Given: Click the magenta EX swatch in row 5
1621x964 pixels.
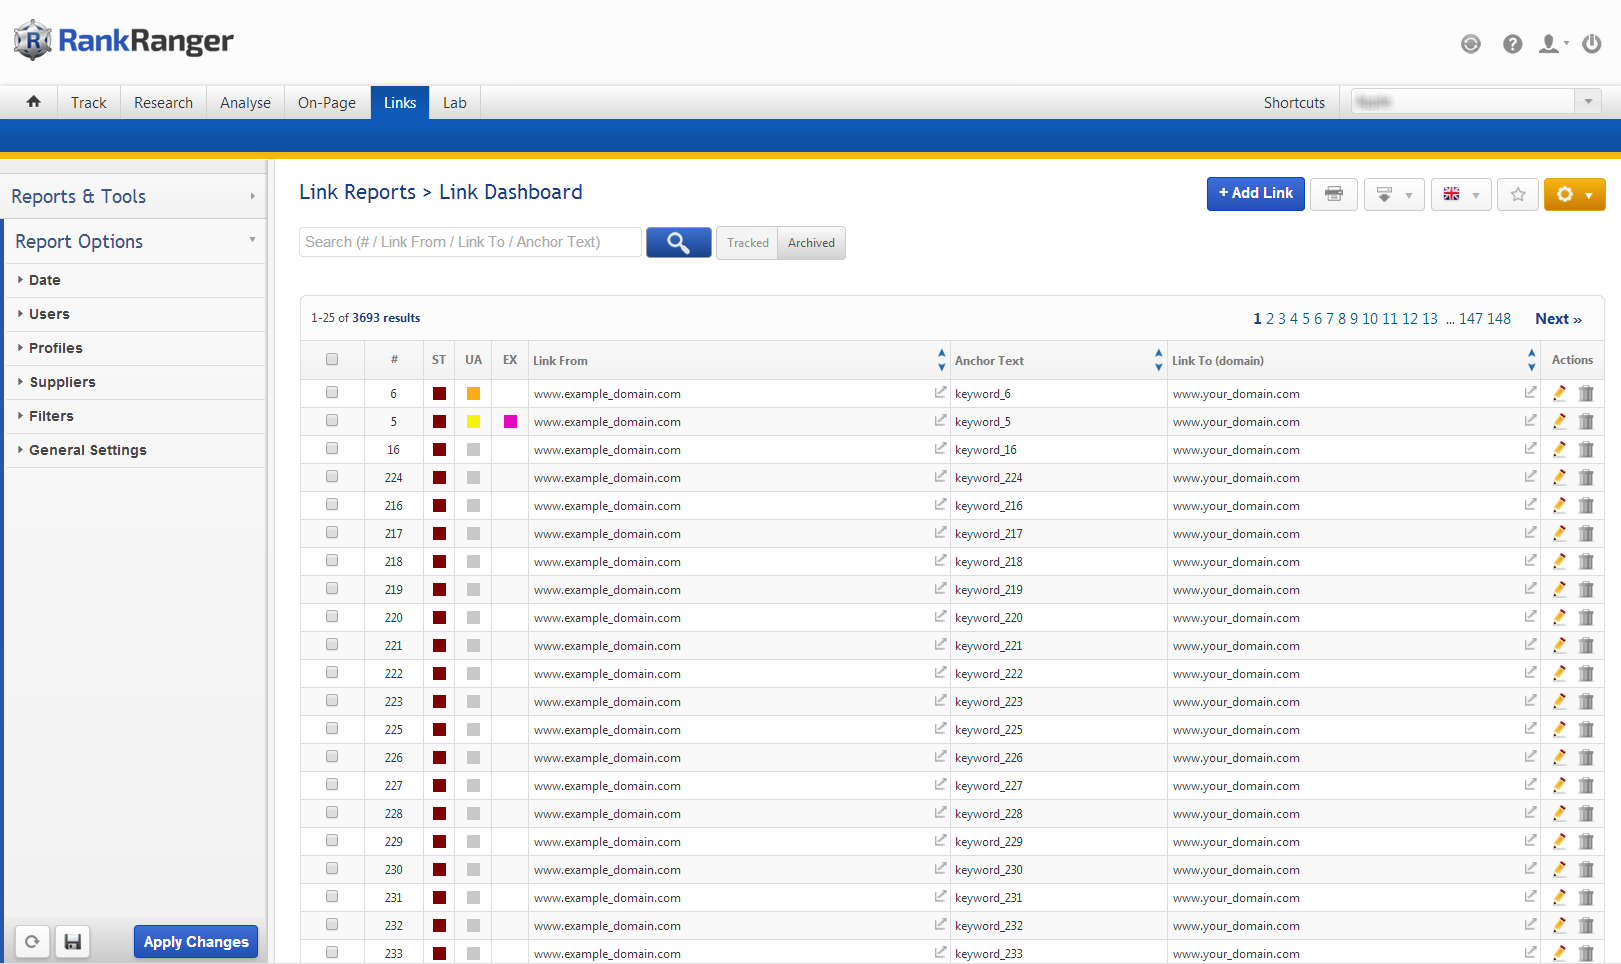Looking at the screenshot, I should pyautogui.click(x=510, y=421).
